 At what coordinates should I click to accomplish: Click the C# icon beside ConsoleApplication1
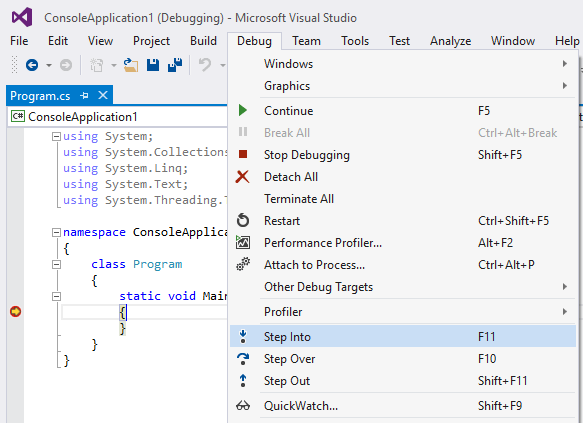(18, 117)
